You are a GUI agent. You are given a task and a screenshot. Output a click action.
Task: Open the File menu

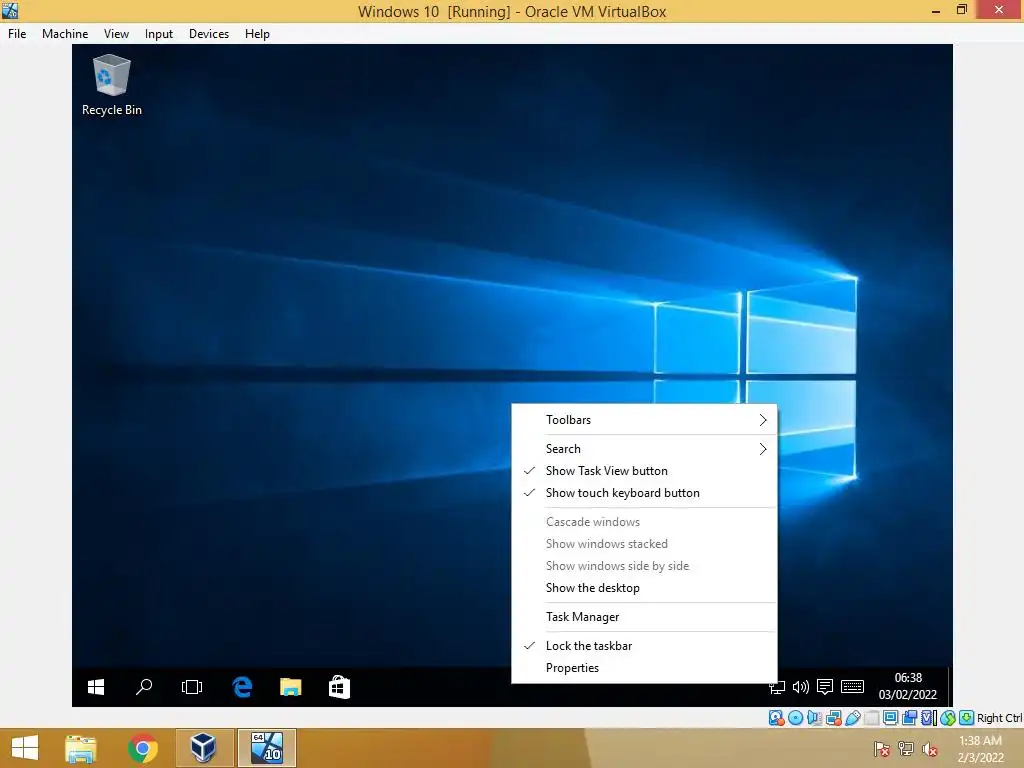point(17,34)
